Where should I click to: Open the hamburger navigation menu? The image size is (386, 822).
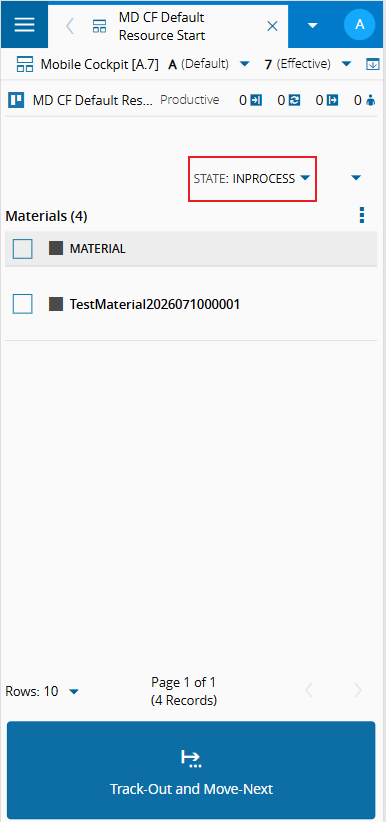click(x=24, y=25)
